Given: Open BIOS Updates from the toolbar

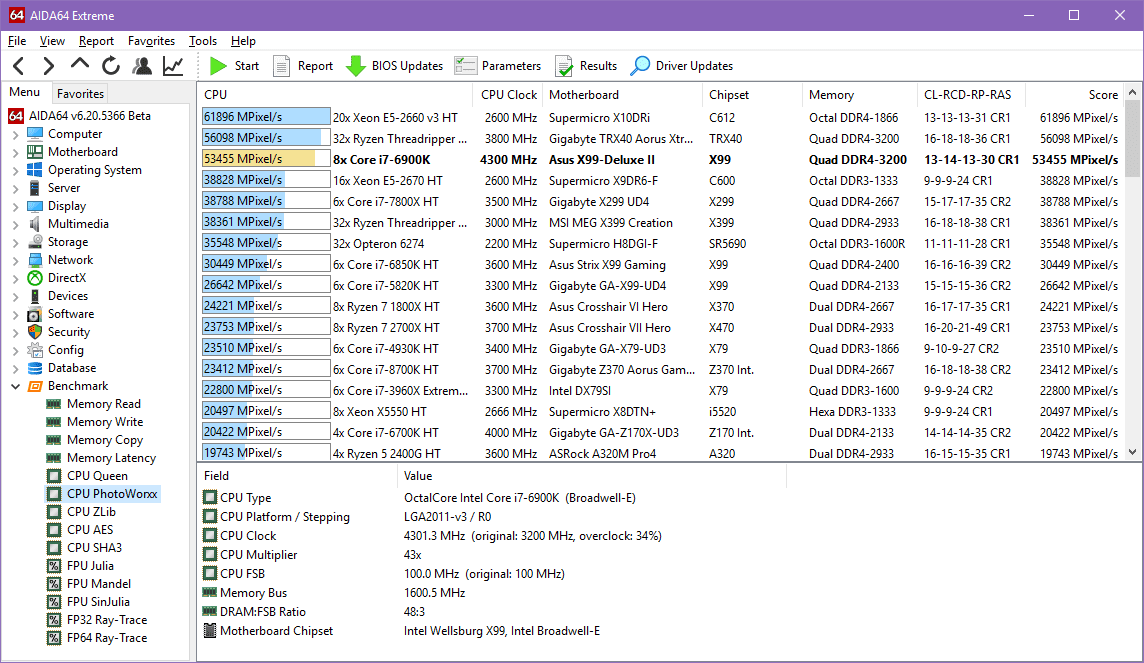Looking at the screenshot, I should (394, 66).
